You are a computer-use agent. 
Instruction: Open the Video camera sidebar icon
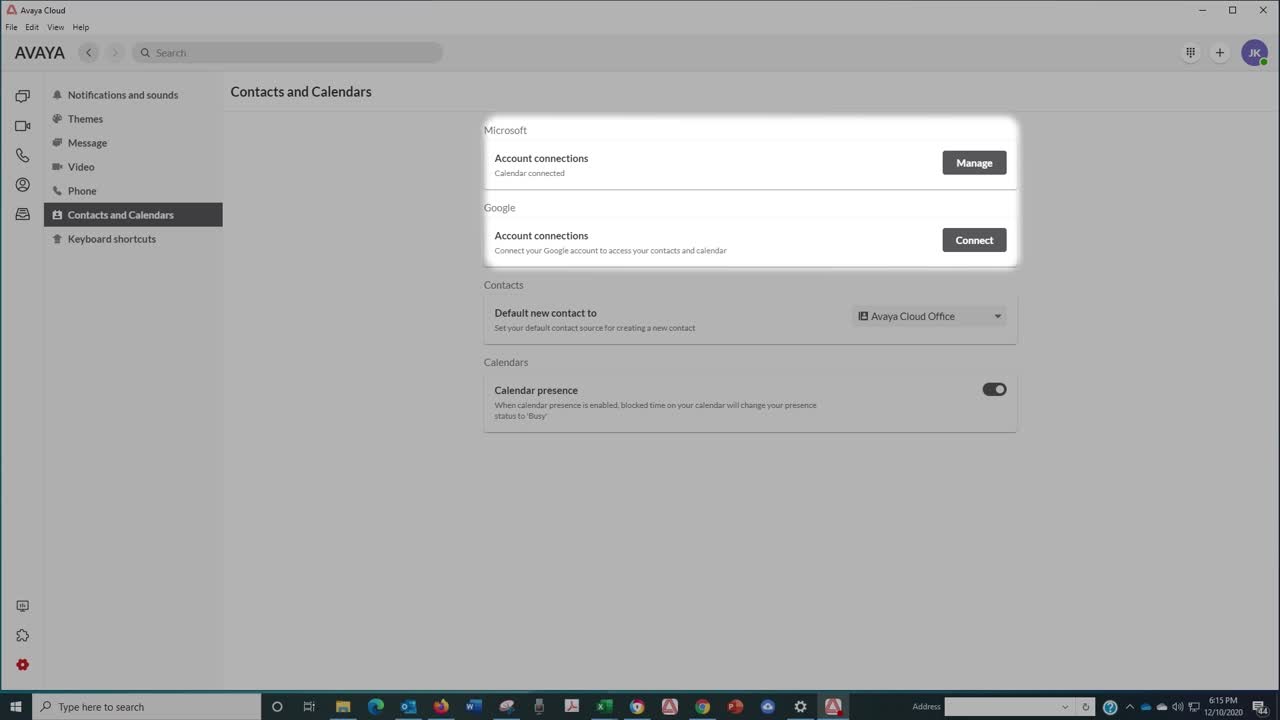click(22, 126)
